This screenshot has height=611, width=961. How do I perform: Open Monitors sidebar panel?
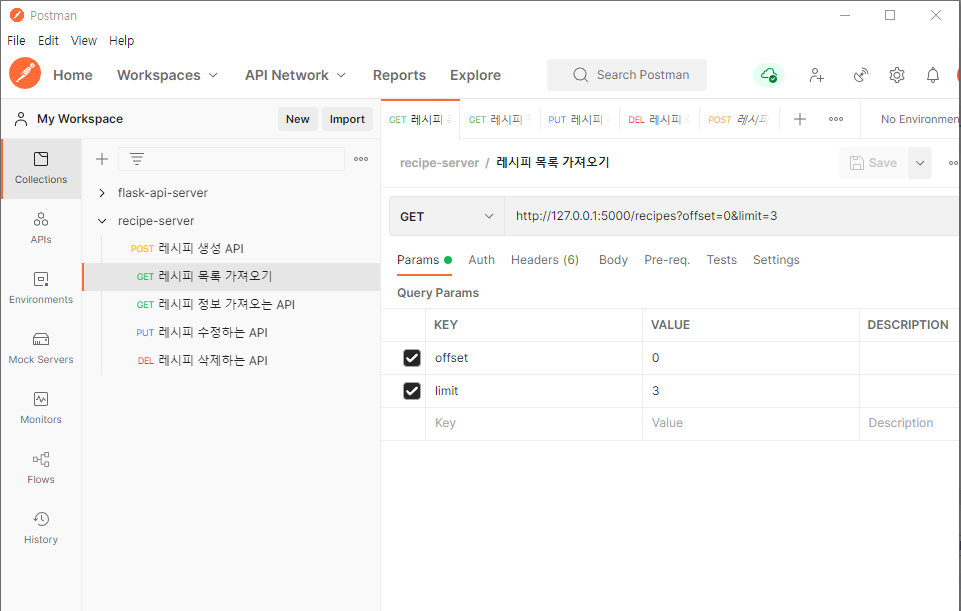pyautogui.click(x=41, y=408)
